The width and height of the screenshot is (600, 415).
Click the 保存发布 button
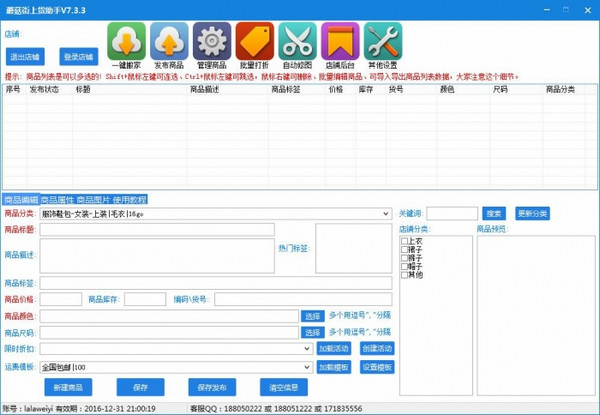pos(212,387)
